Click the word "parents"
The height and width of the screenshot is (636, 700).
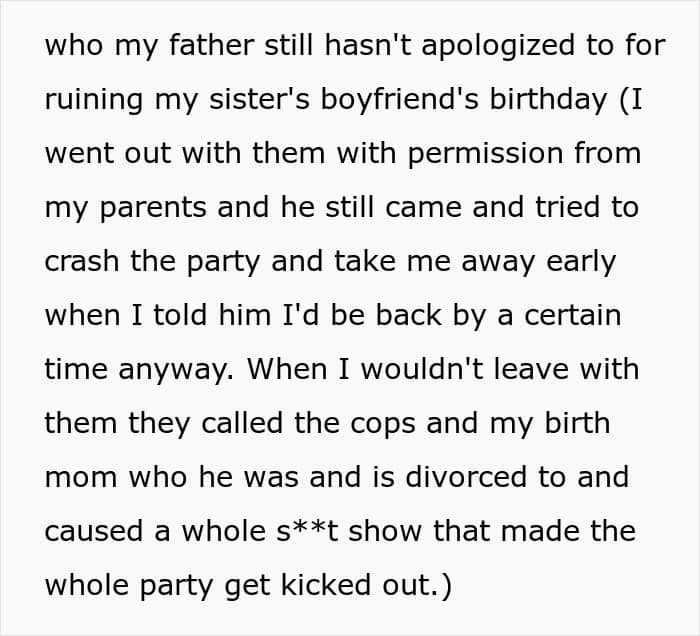click(153, 208)
